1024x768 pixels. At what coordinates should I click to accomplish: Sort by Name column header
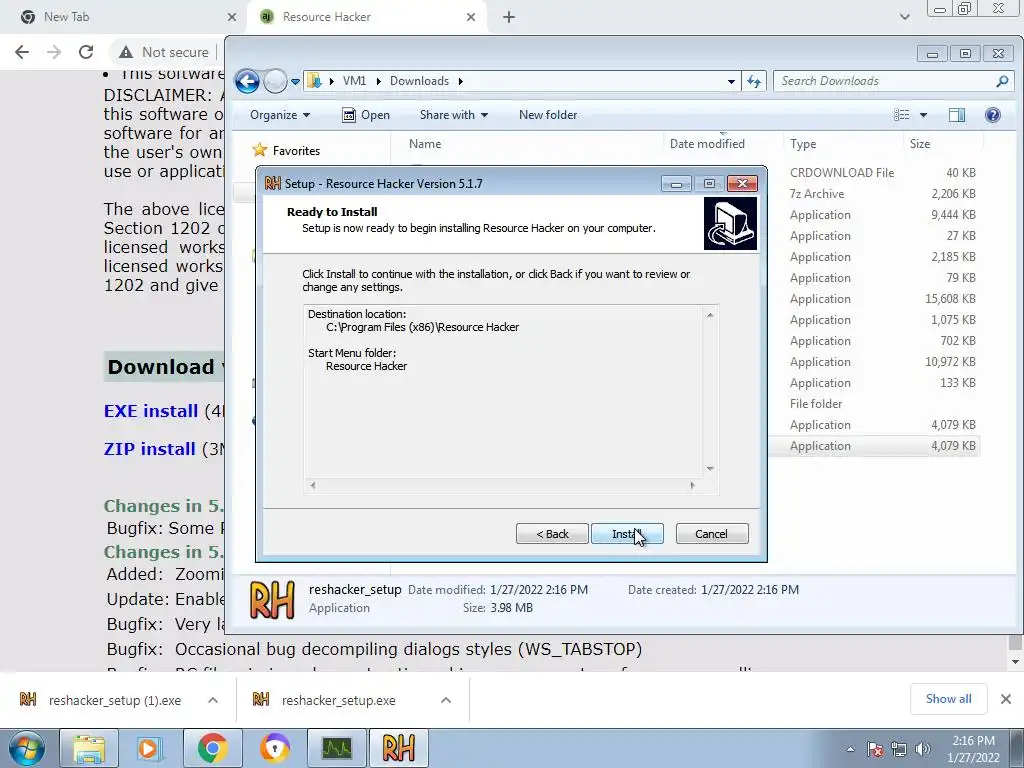point(424,144)
